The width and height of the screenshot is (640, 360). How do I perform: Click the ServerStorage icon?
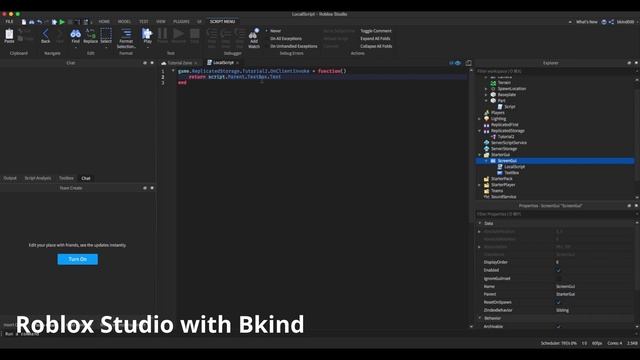coord(487,149)
